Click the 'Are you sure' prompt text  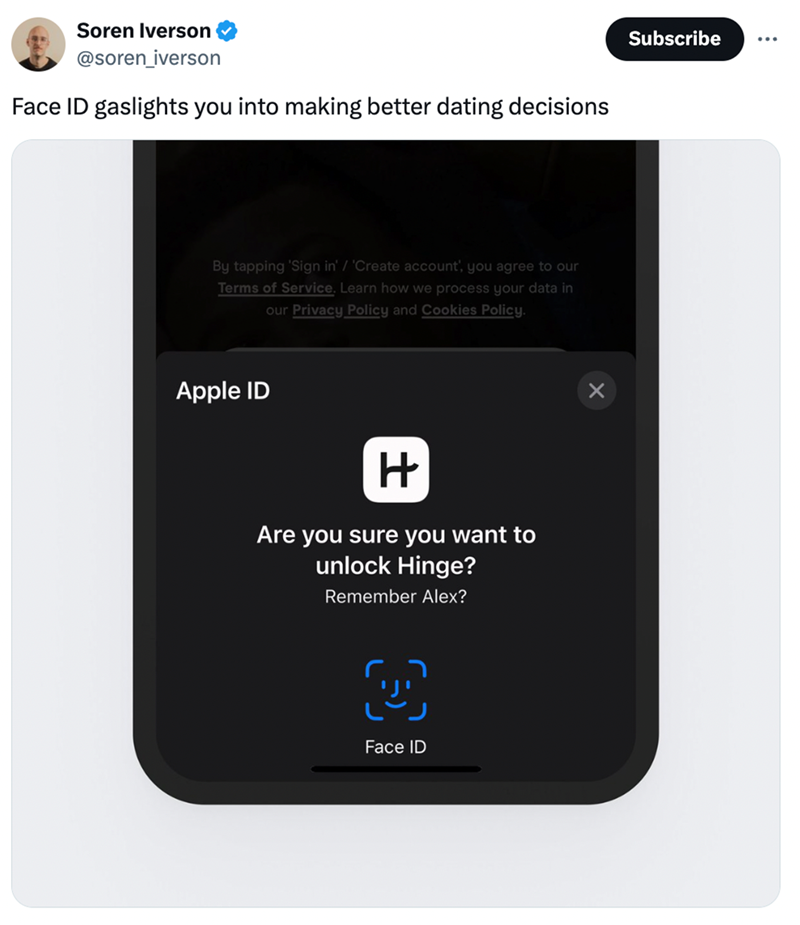tap(396, 550)
